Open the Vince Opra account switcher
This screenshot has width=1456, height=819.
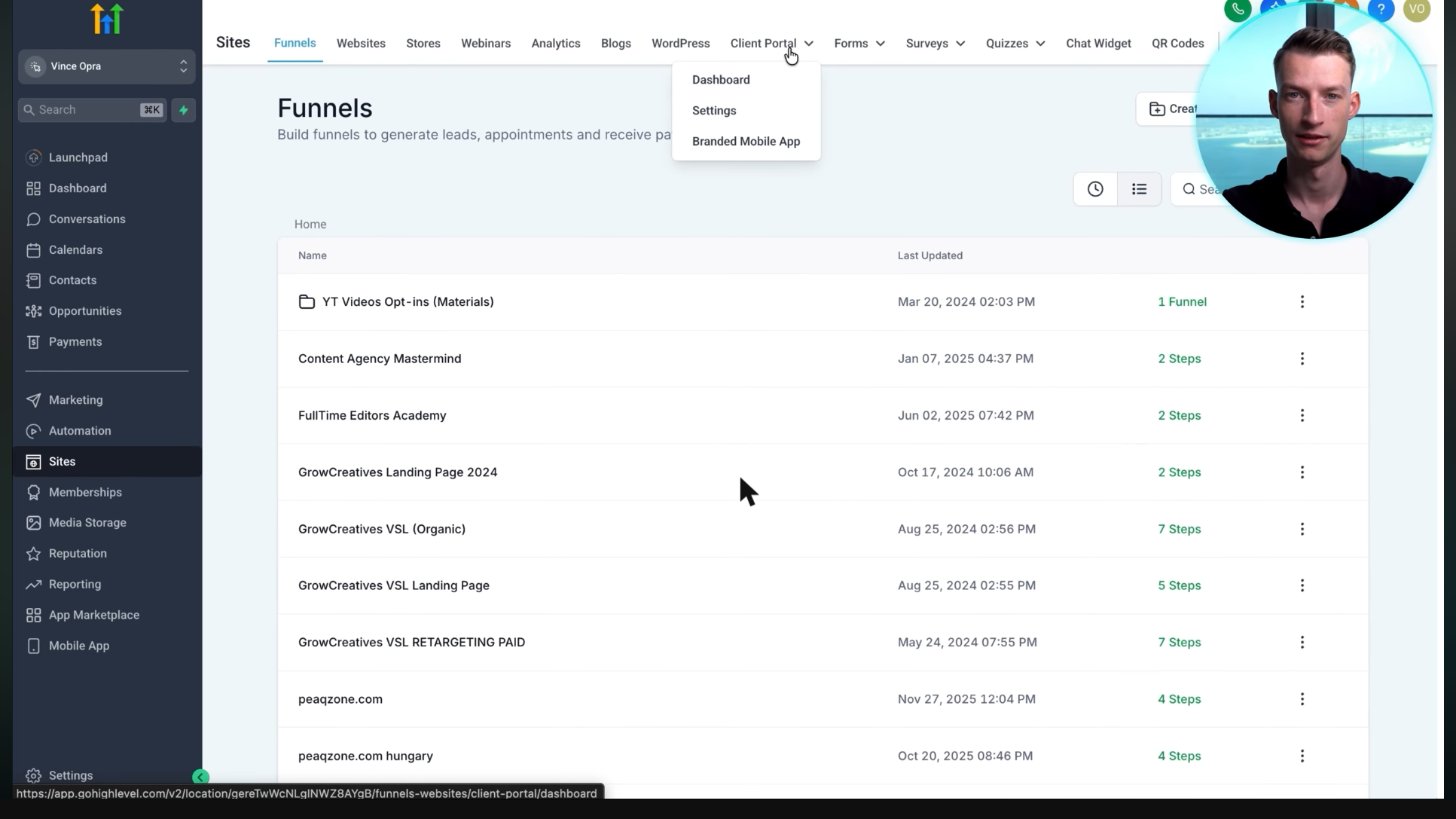pos(106,66)
